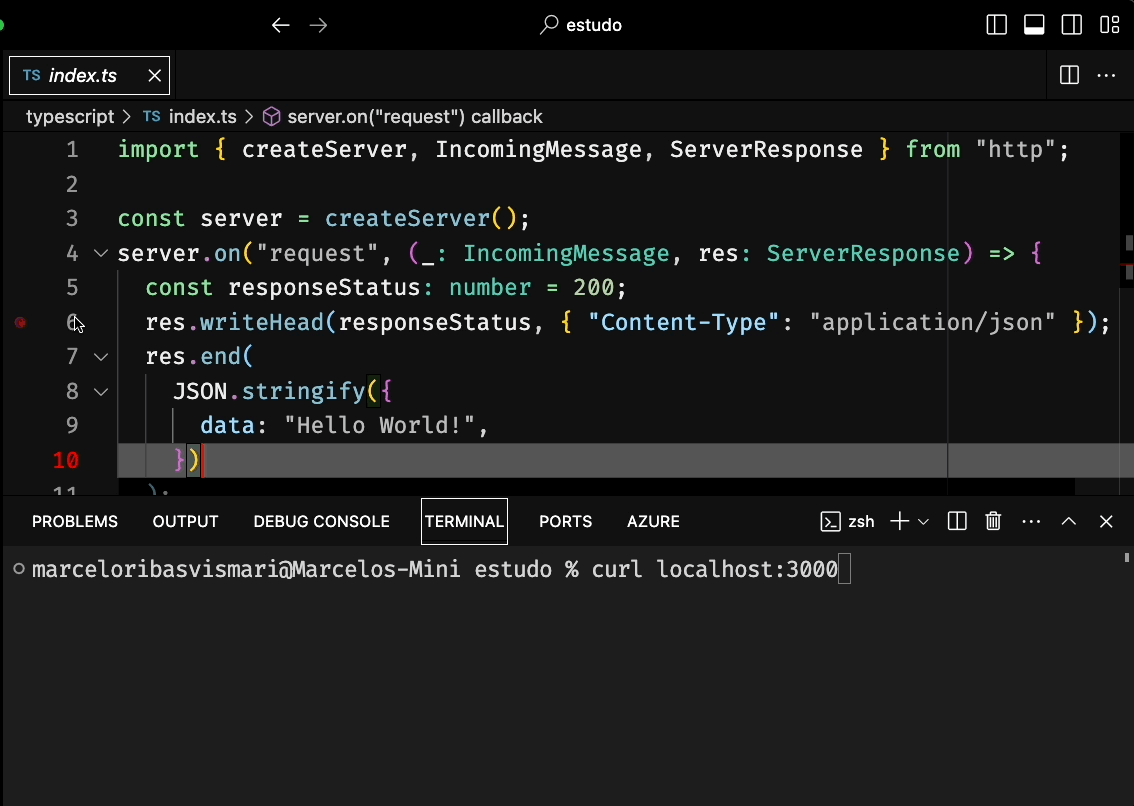Click line number 1 in gutter
The width and height of the screenshot is (1134, 806).
tap(72, 150)
